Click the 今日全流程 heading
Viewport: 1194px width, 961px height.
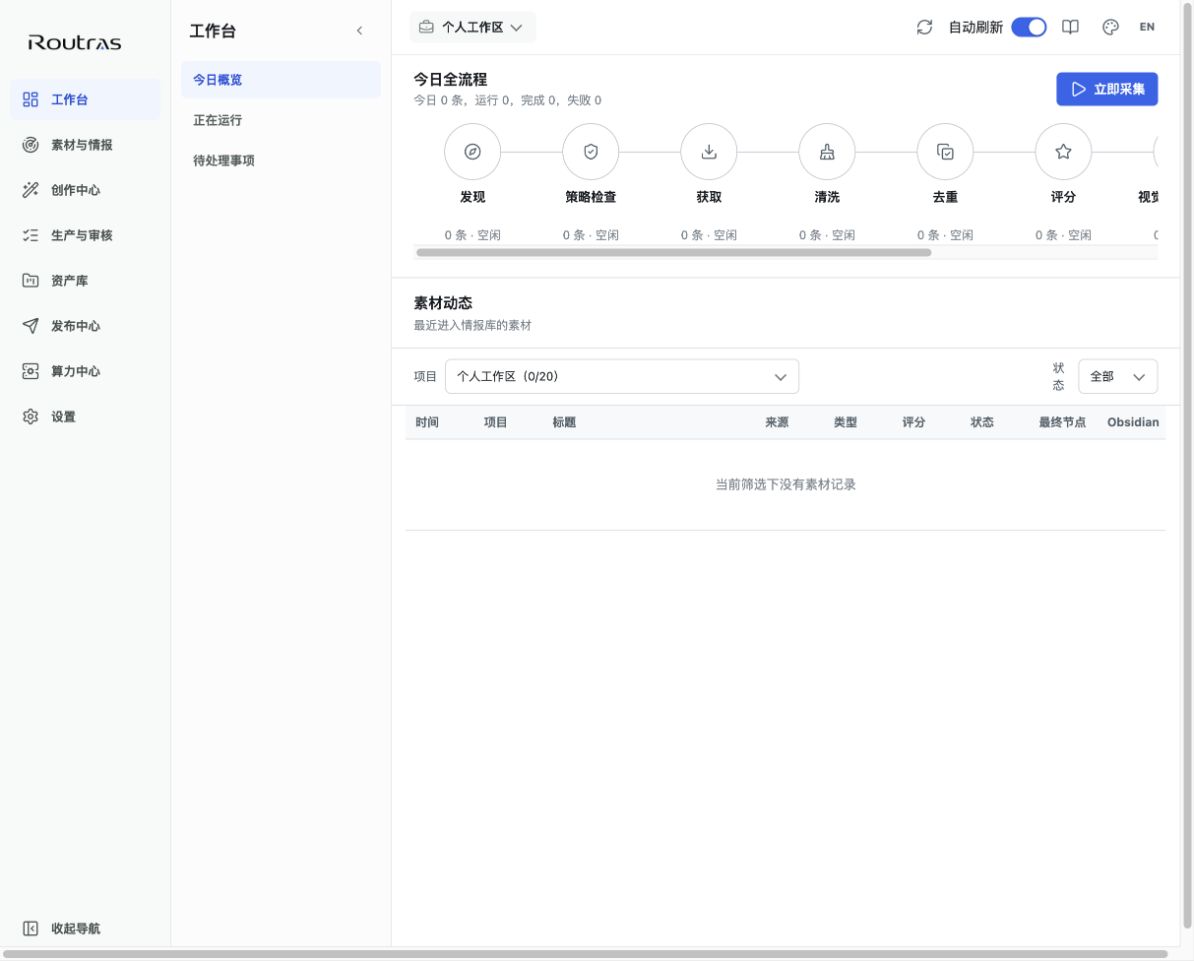point(450,79)
